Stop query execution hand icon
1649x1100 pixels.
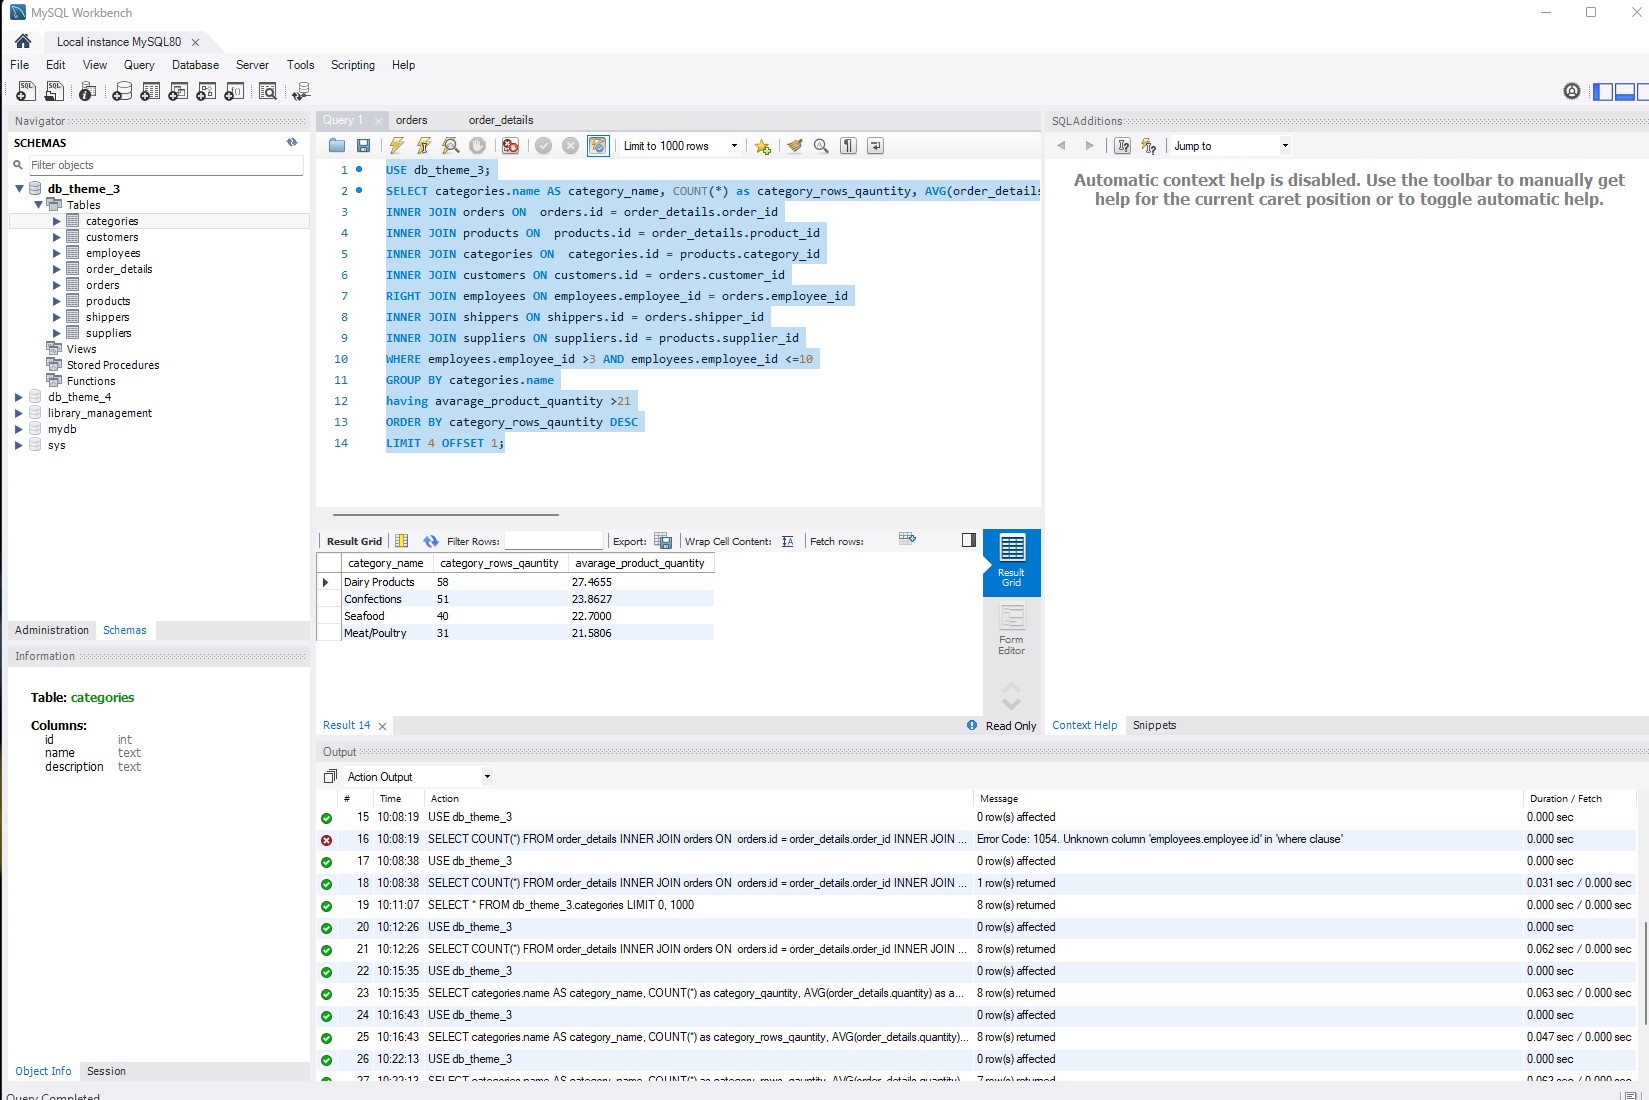coord(478,146)
